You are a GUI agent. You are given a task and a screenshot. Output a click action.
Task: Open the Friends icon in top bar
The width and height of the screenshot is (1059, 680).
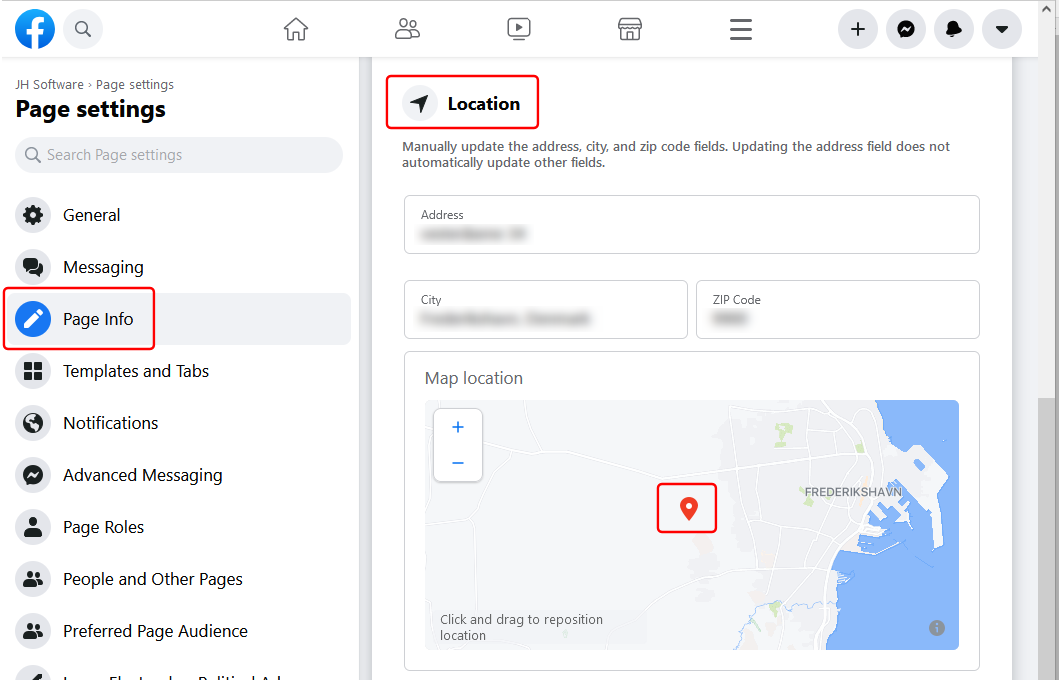coord(407,29)
